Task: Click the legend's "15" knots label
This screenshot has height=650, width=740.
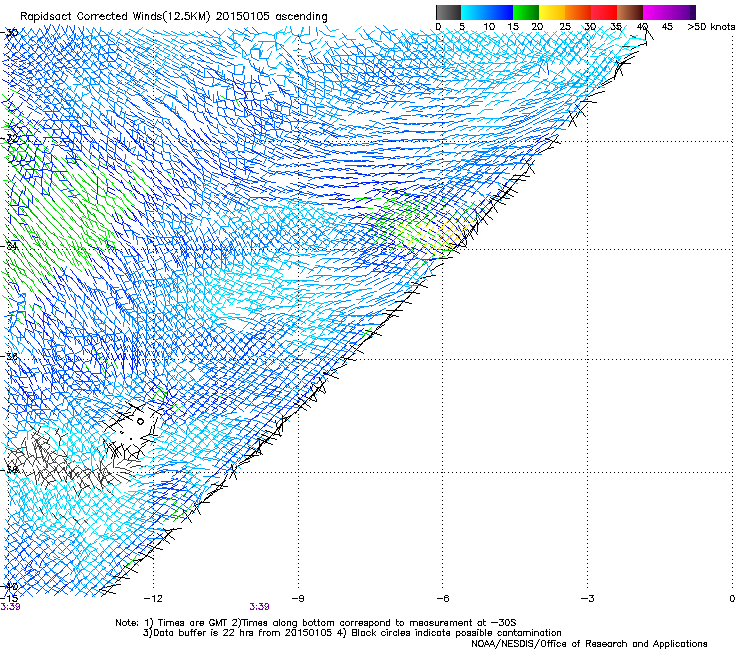Action: click(513, 27)
